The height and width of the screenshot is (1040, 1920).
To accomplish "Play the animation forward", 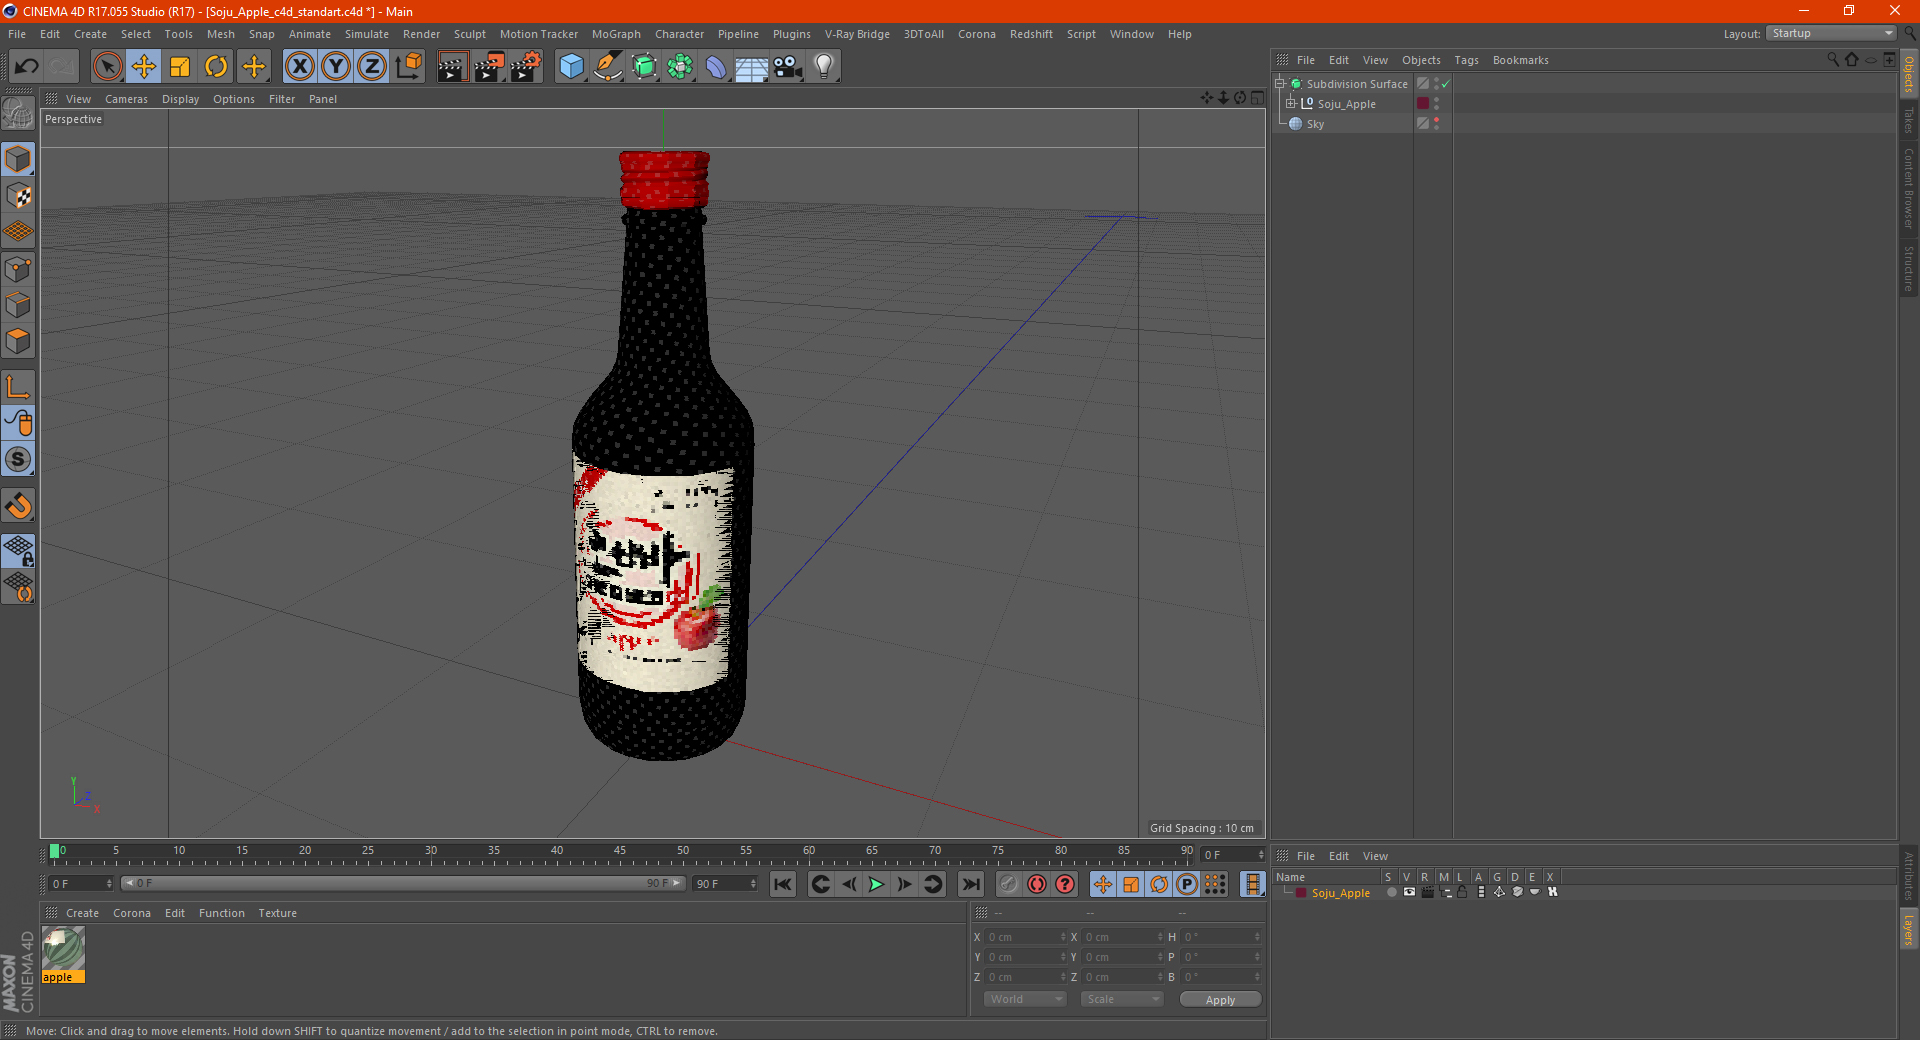I will [876, 884].
